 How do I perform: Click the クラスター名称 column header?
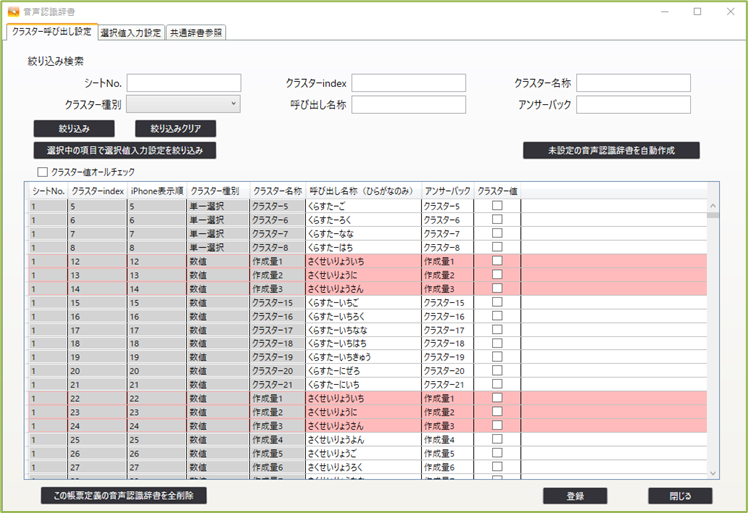[x=277, y=190]
